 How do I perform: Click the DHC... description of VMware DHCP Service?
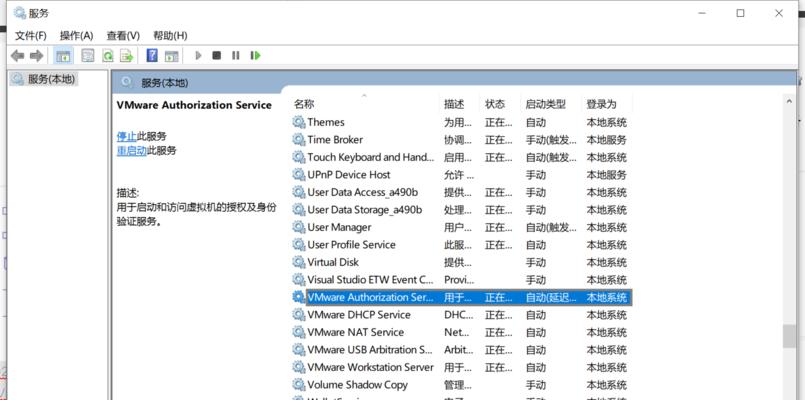tap(458, 314)
